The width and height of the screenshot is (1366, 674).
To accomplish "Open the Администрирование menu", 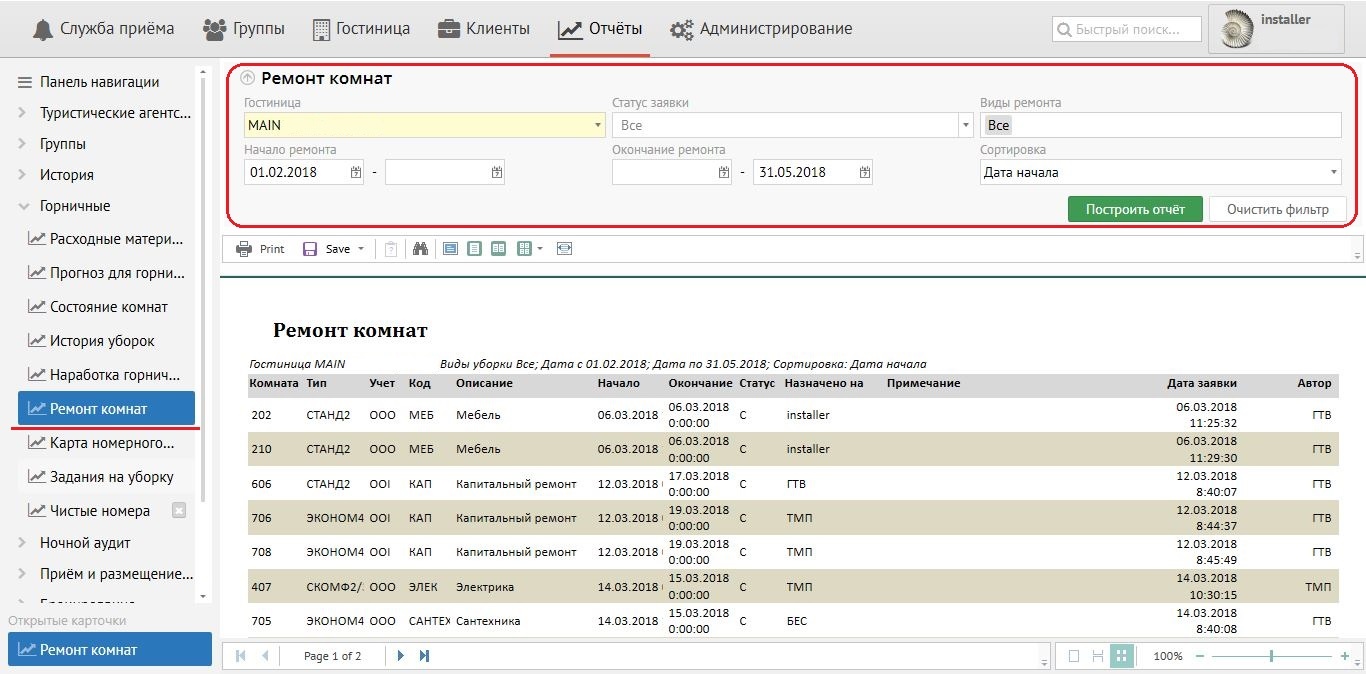I will point(761,29).
